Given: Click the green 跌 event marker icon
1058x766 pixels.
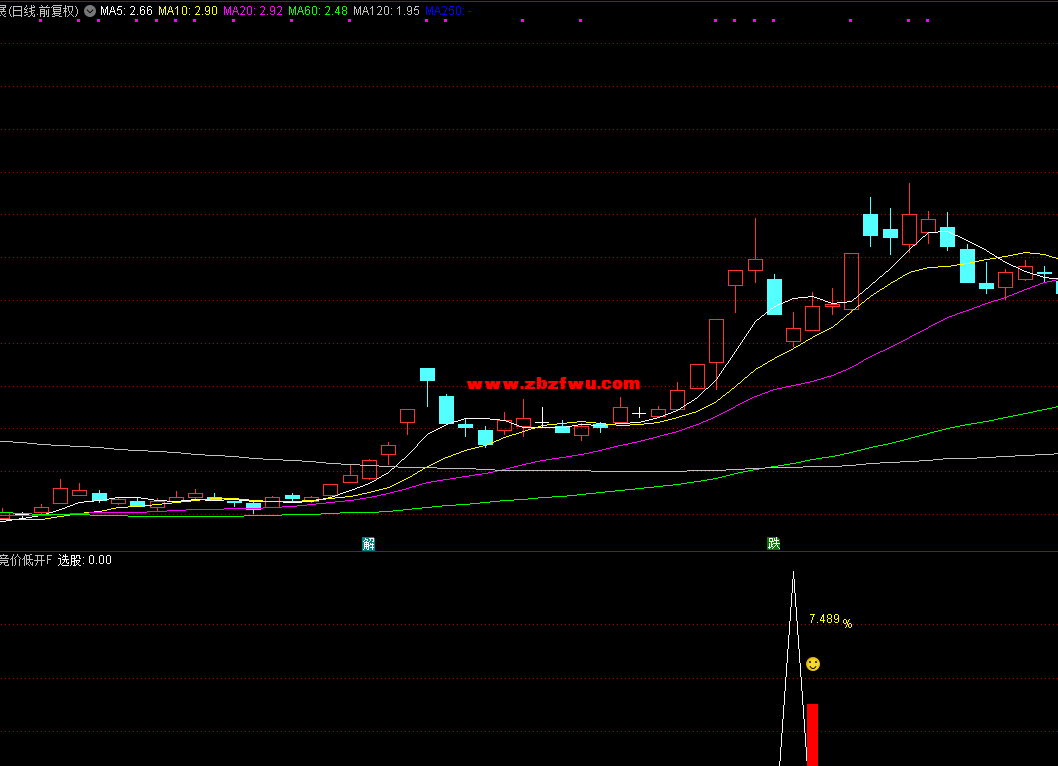Looking at the screenshot, I should click(774, 543).
